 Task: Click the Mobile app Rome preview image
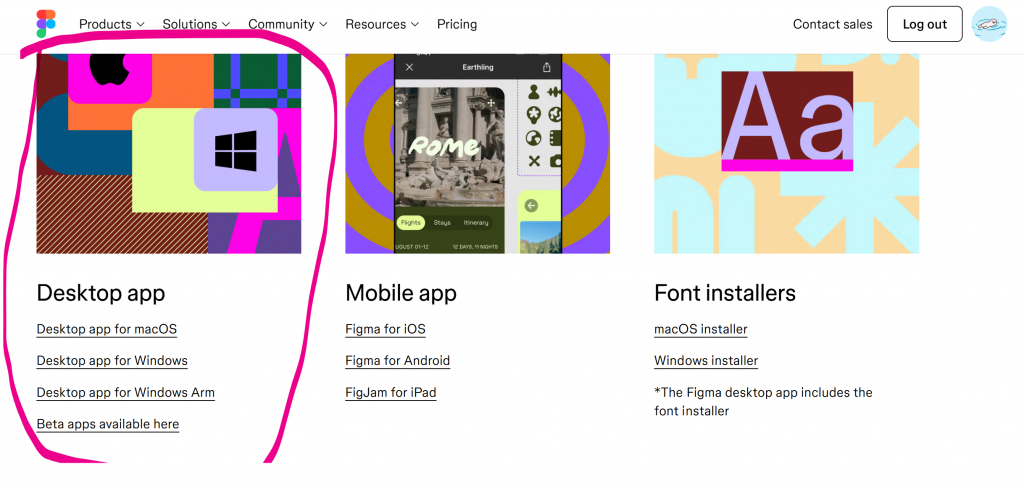pos(477,153)
